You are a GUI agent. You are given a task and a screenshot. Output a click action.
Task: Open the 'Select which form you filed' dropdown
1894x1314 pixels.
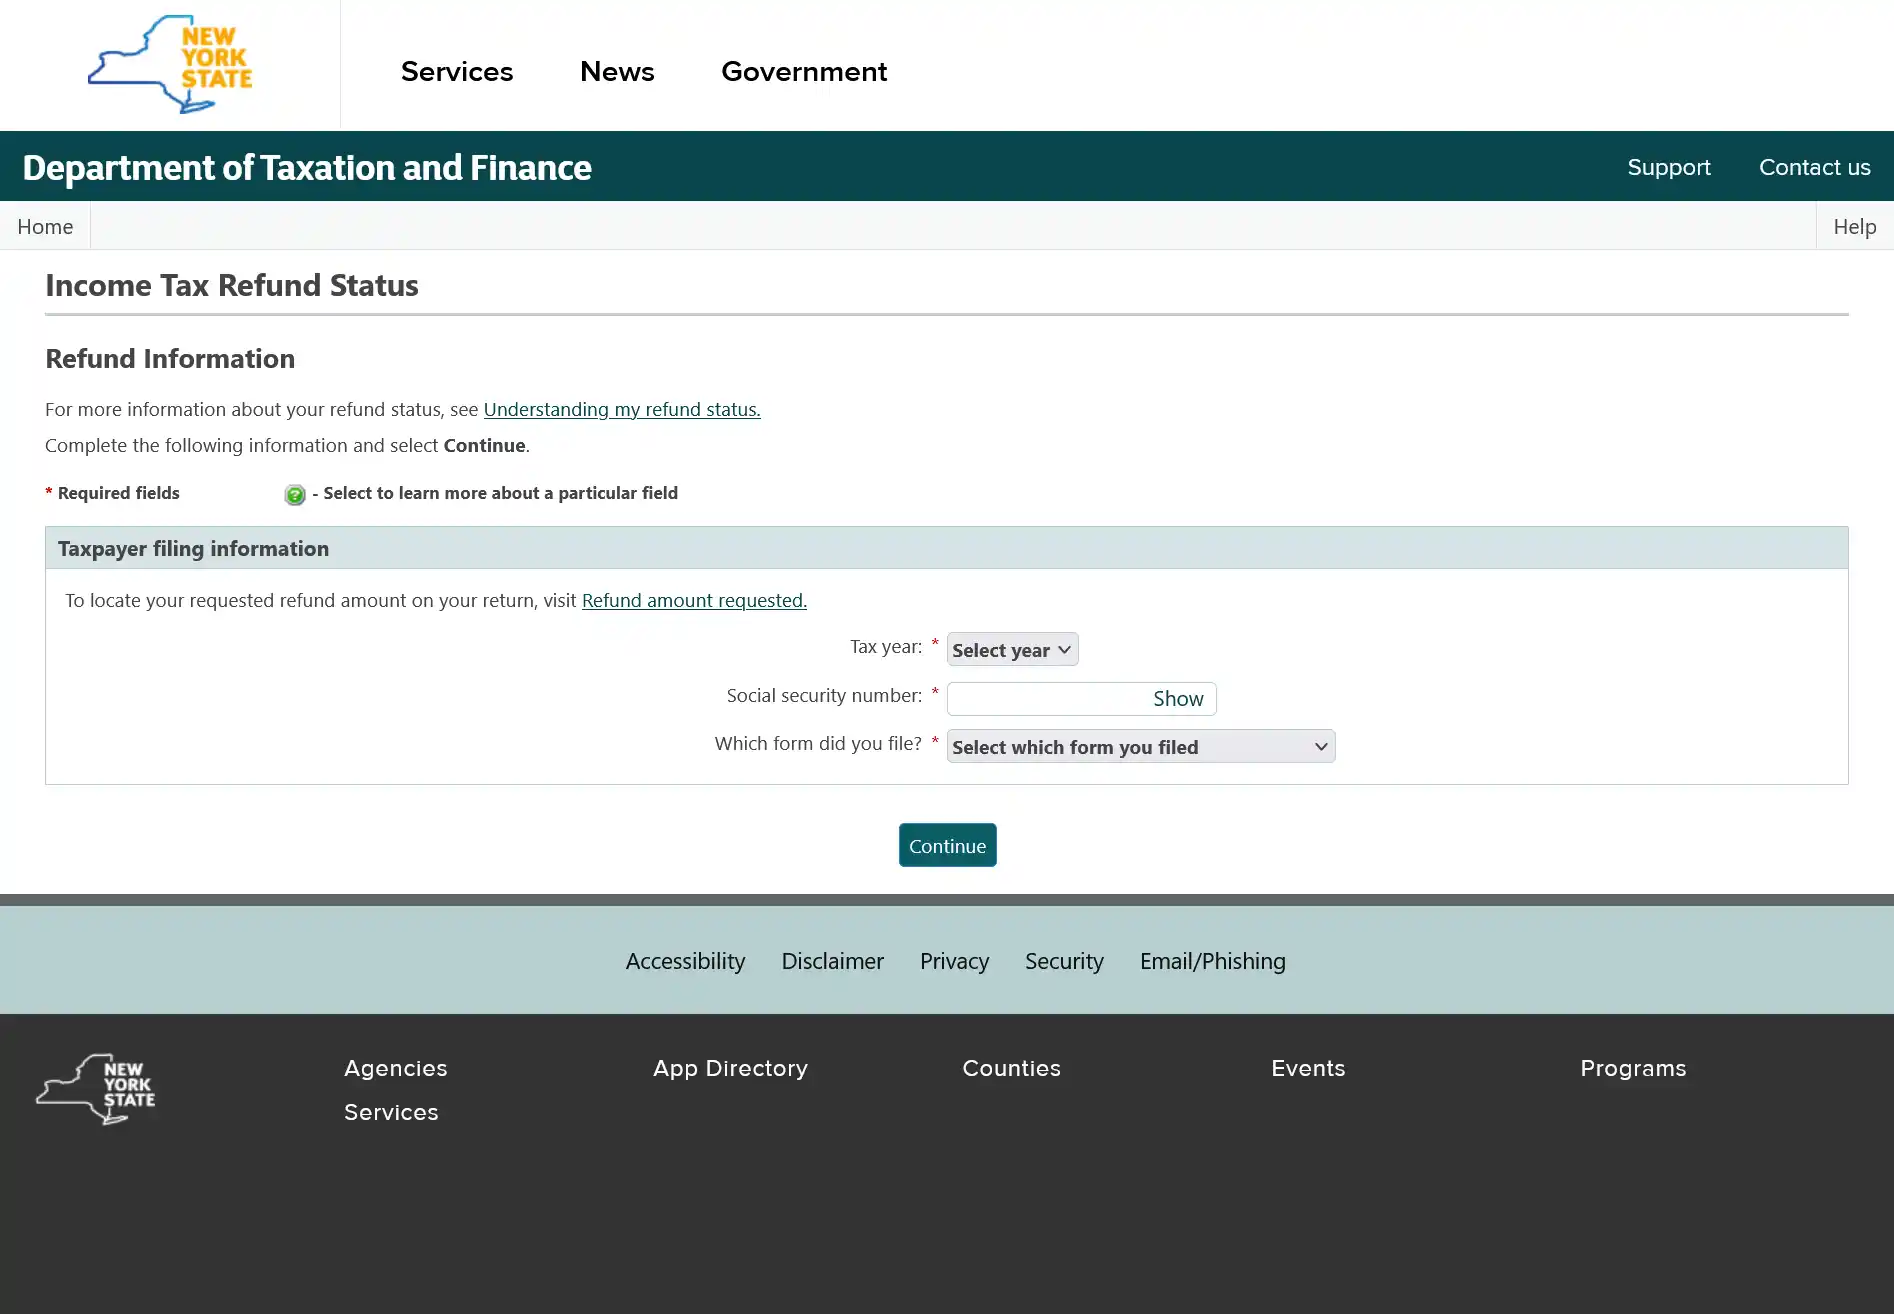tap(1140, 746)
